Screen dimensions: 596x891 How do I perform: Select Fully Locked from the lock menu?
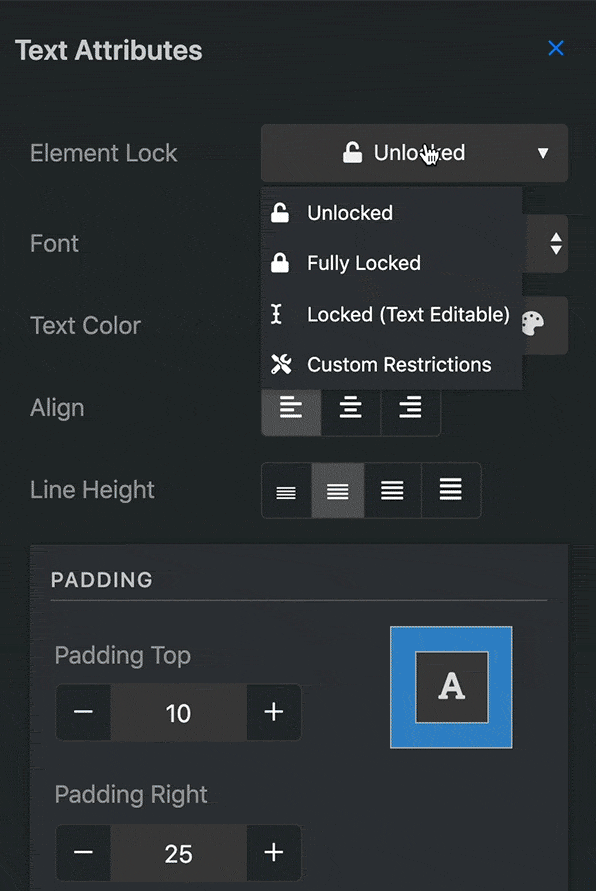[362, 262]
